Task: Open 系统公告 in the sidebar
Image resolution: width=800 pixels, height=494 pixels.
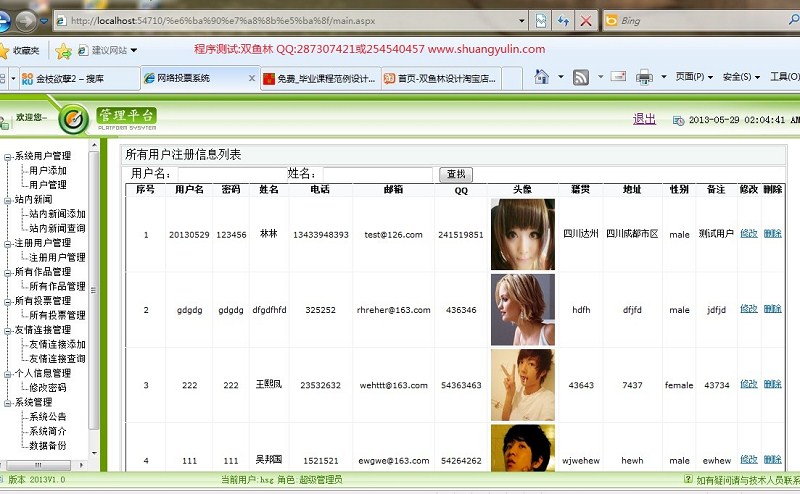Action: (48, 417)
